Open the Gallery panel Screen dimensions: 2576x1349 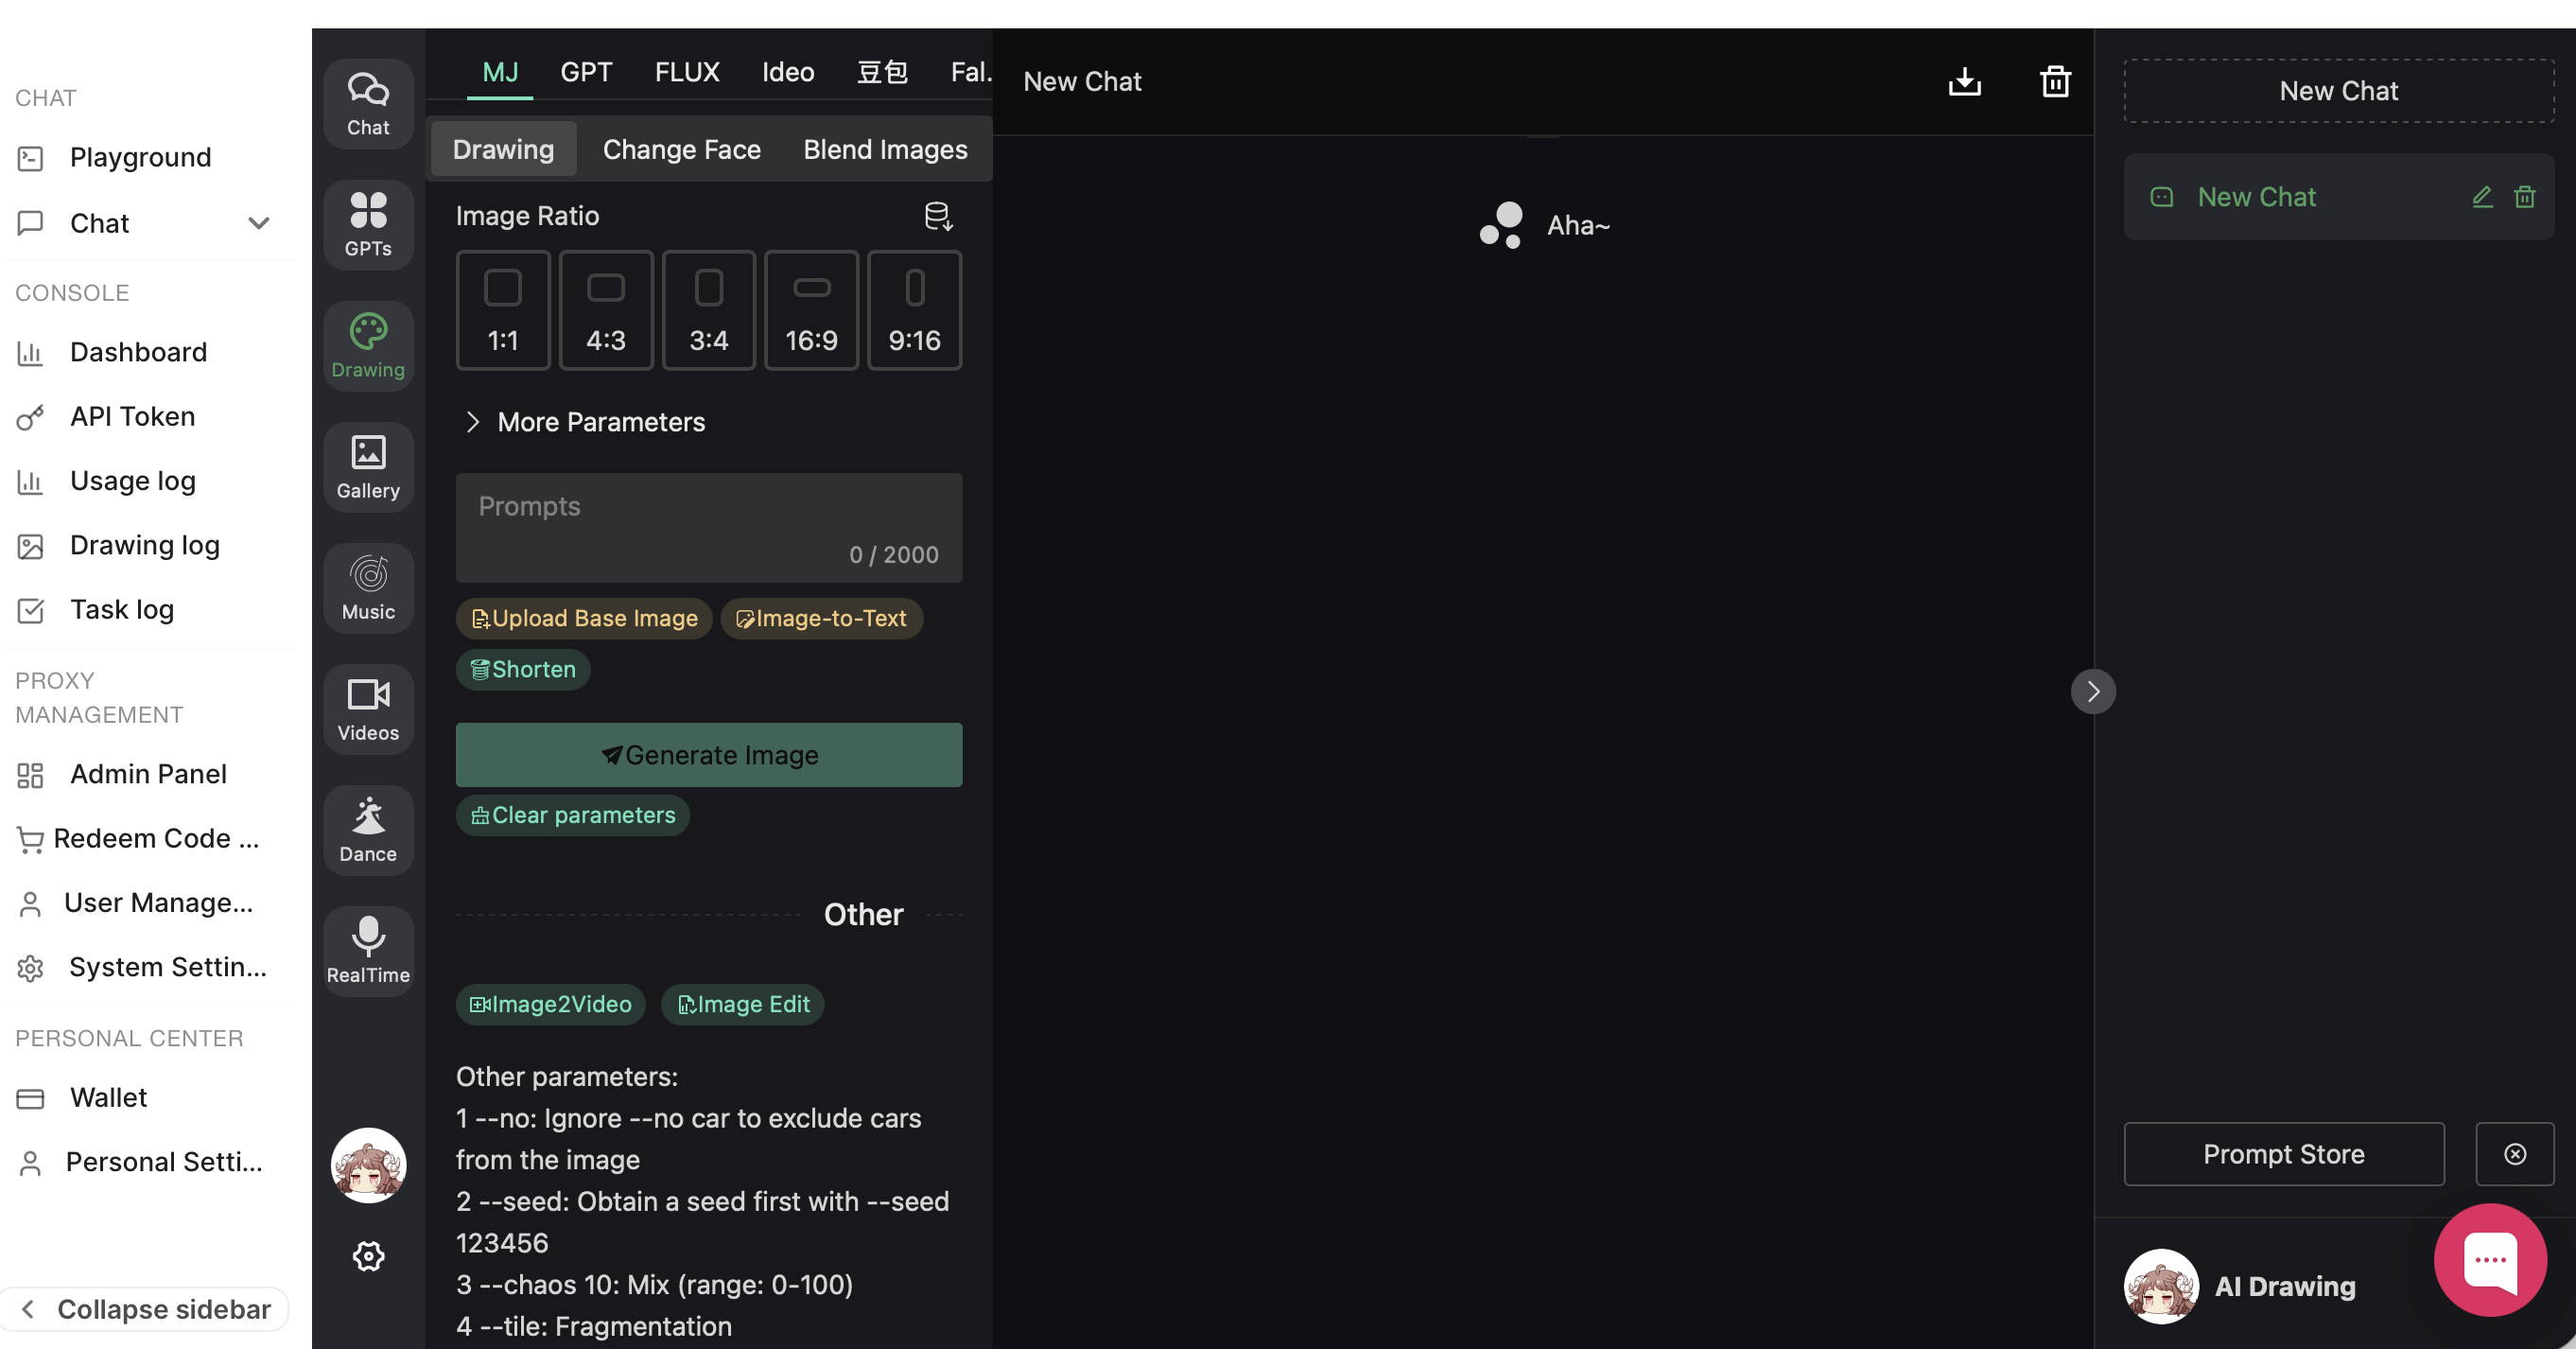coord(368,467)
